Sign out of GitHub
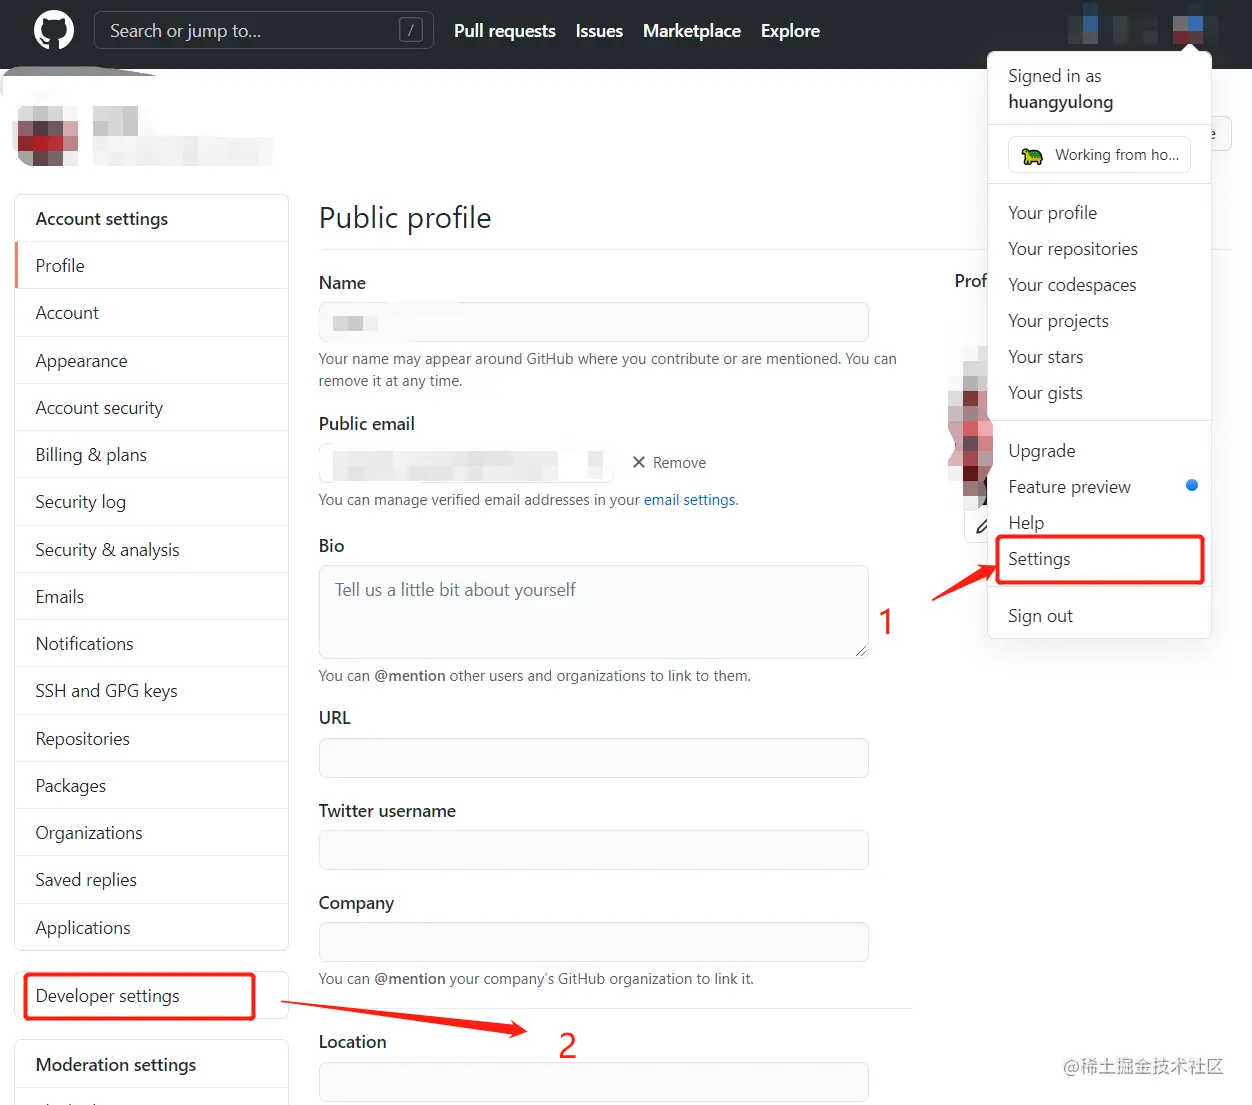1252x1105 pixels. (x=1040, y=615)
